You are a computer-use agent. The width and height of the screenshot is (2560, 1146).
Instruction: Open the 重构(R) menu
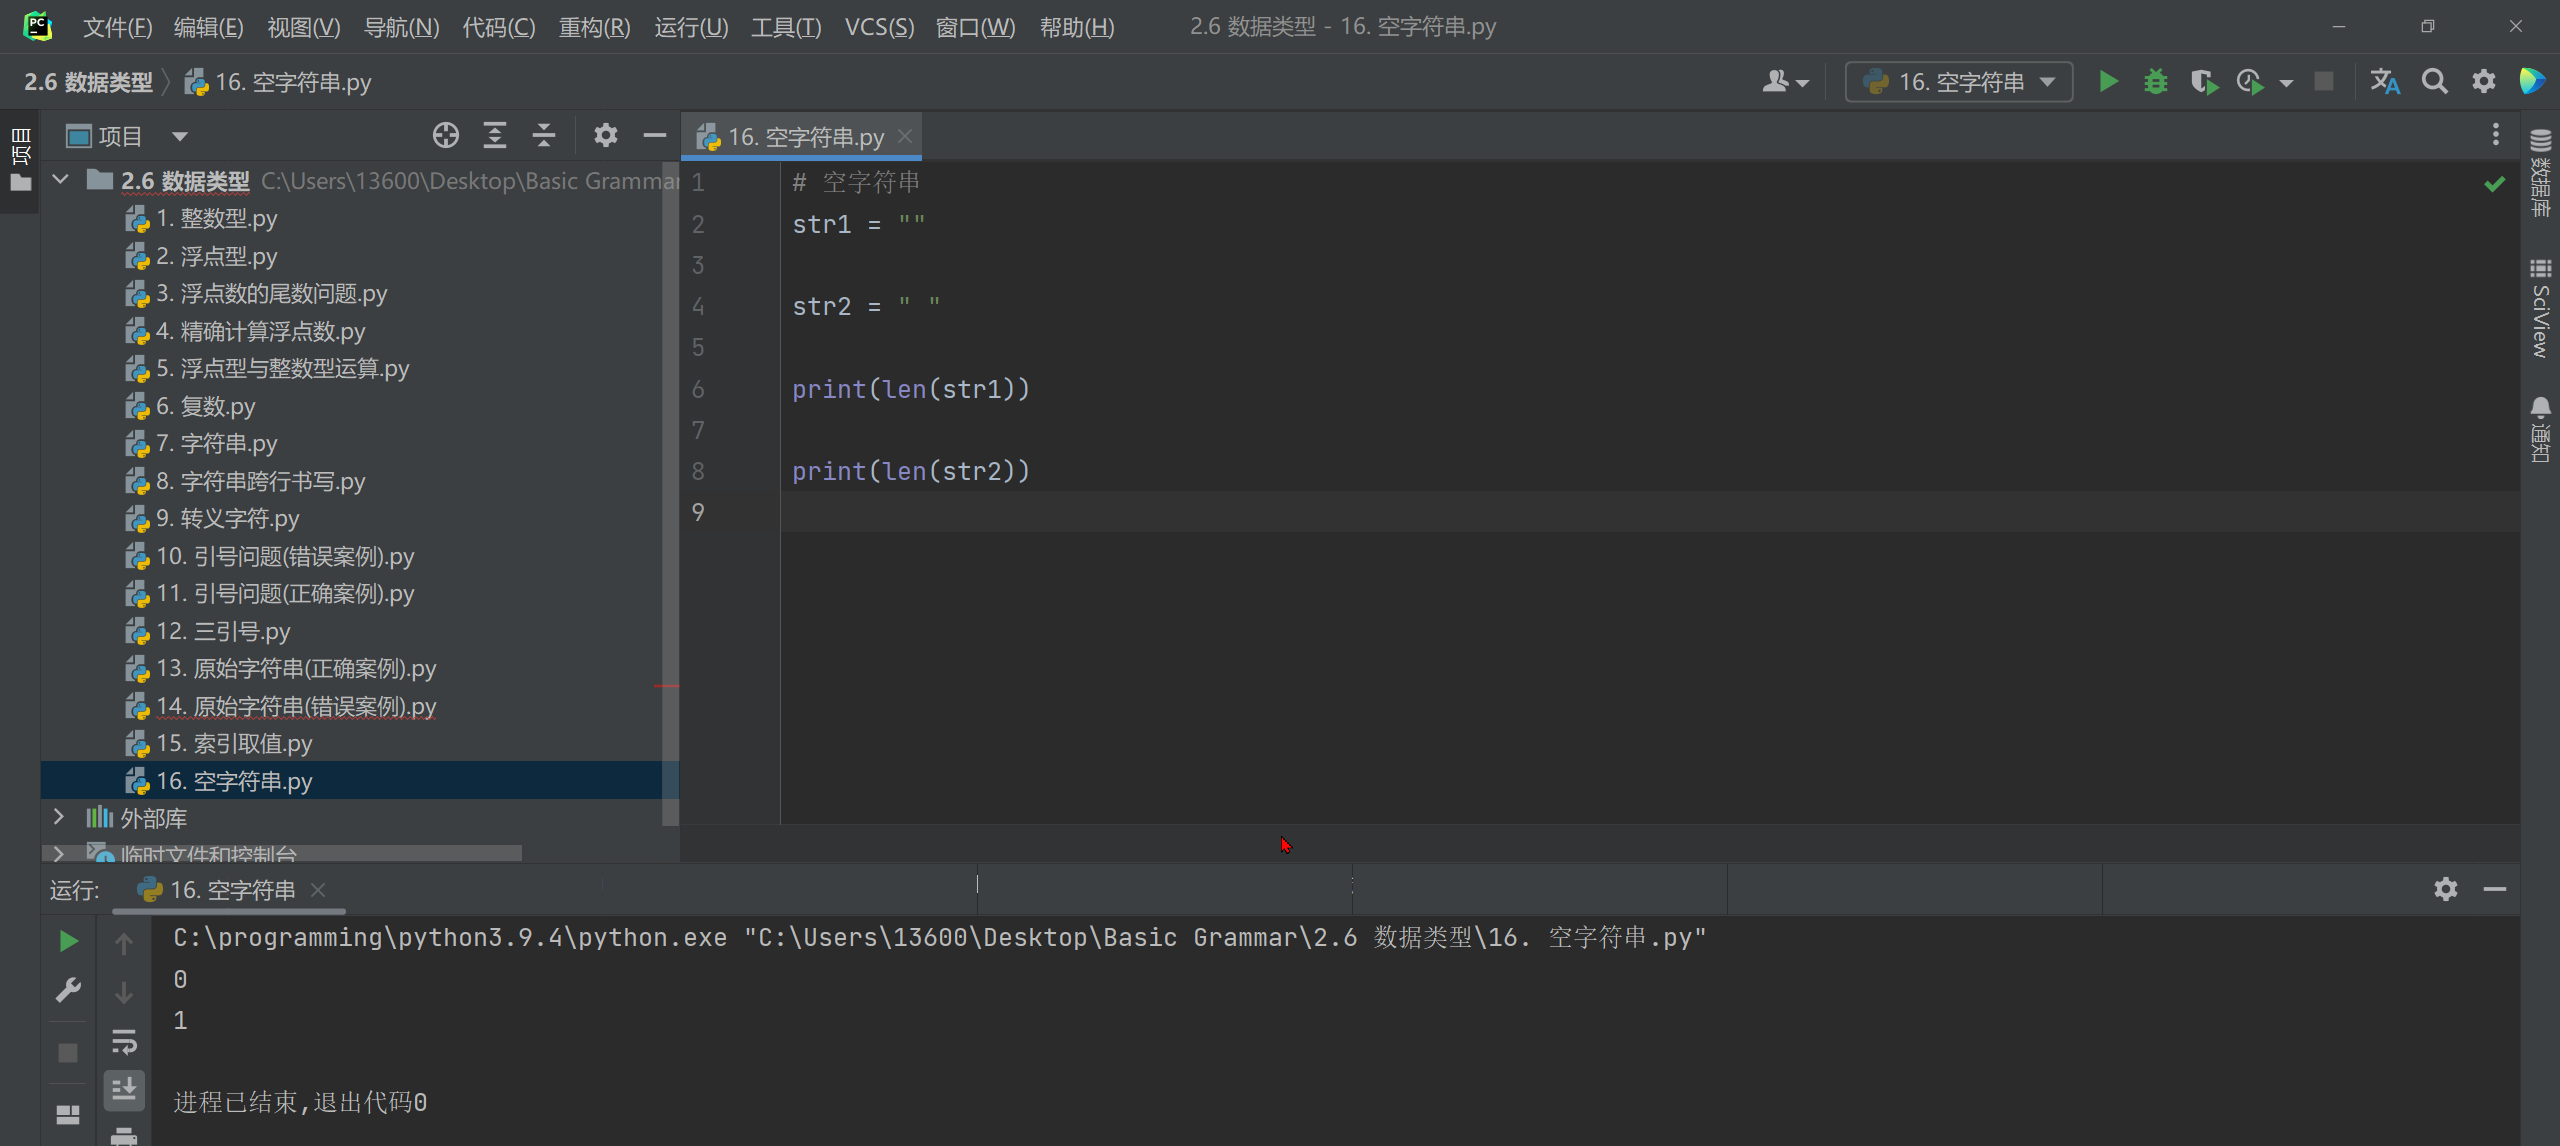coord(595,27)
